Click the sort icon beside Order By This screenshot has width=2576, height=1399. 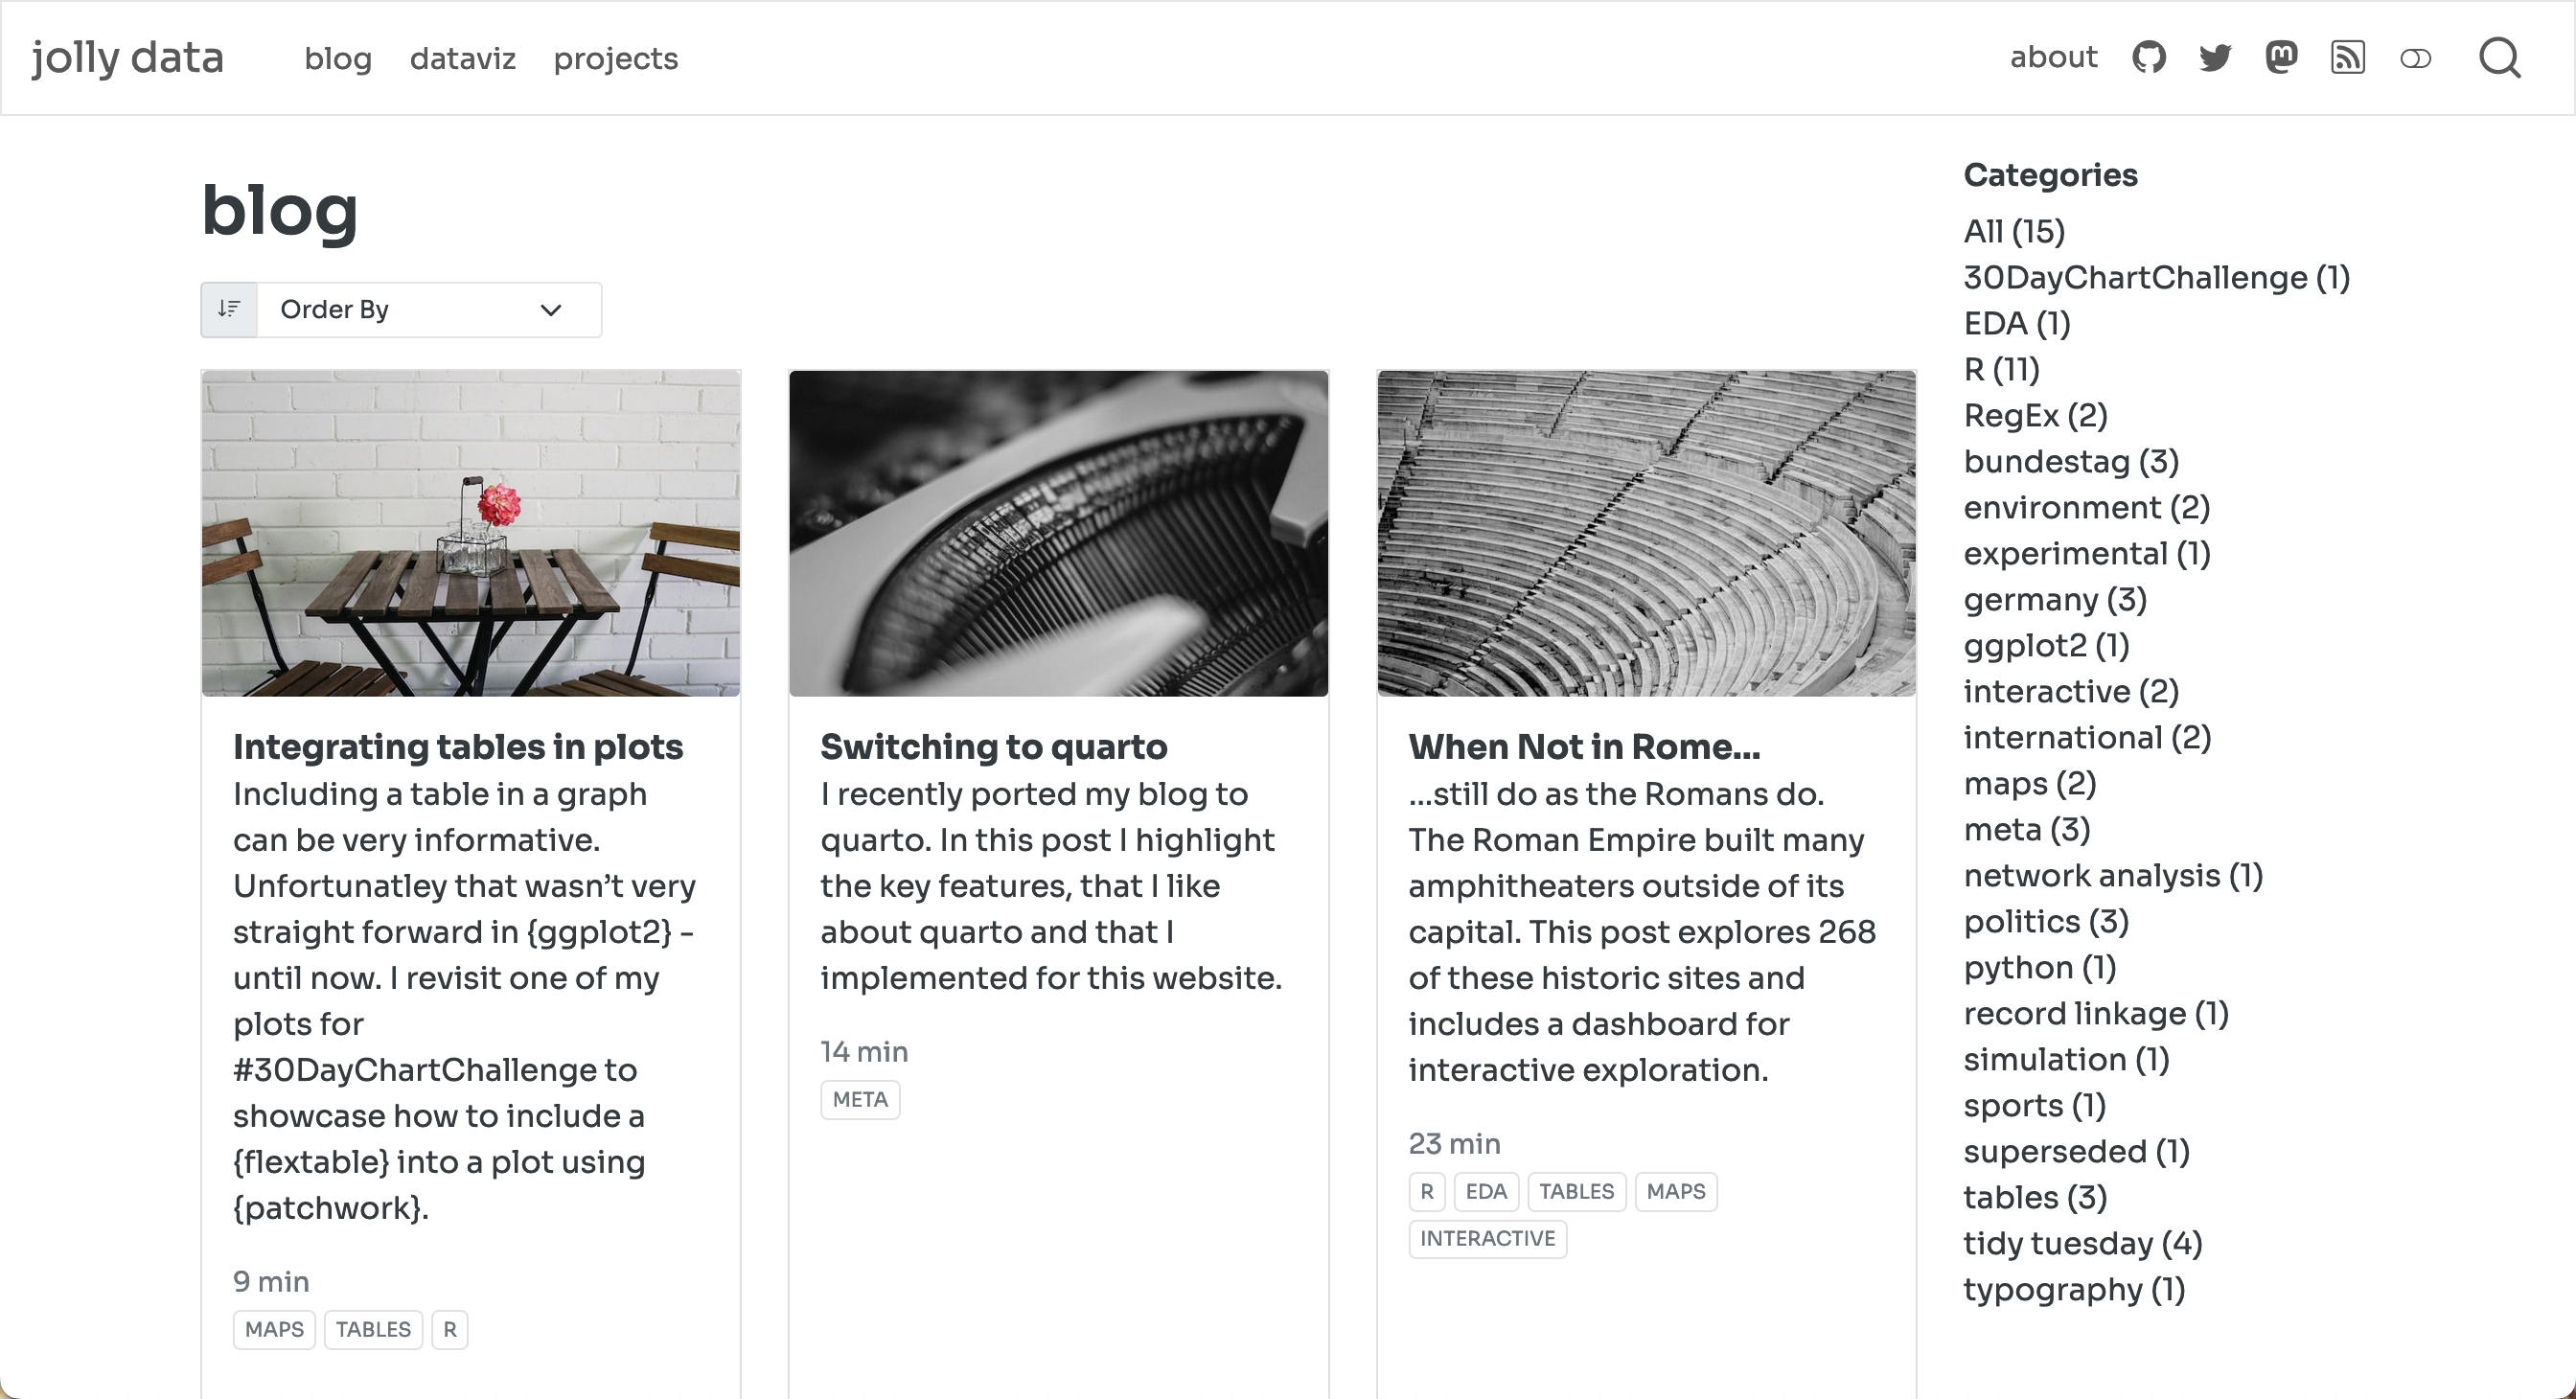(229, 309)
